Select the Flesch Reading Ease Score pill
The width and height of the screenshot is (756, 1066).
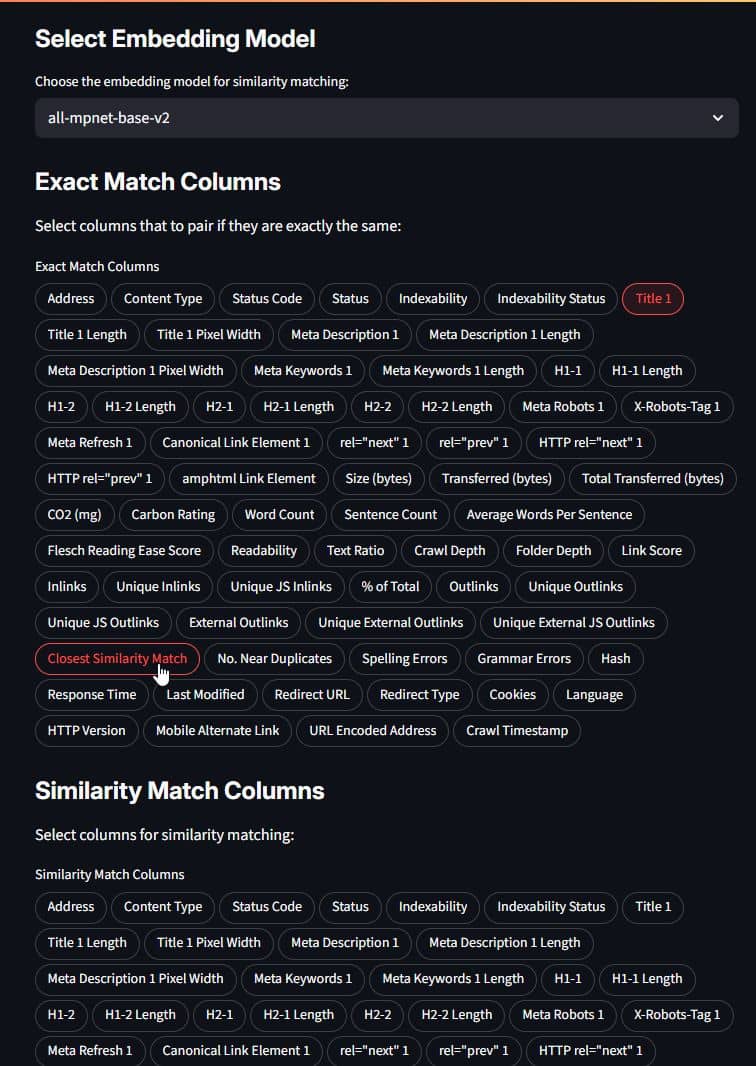coord(124,551)
